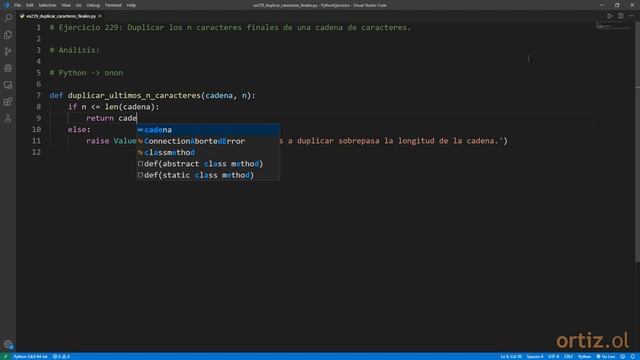The height and width of the screenshot is (360, 640).
Task: Change file encoding UTF-8
Action: [553, 357]
